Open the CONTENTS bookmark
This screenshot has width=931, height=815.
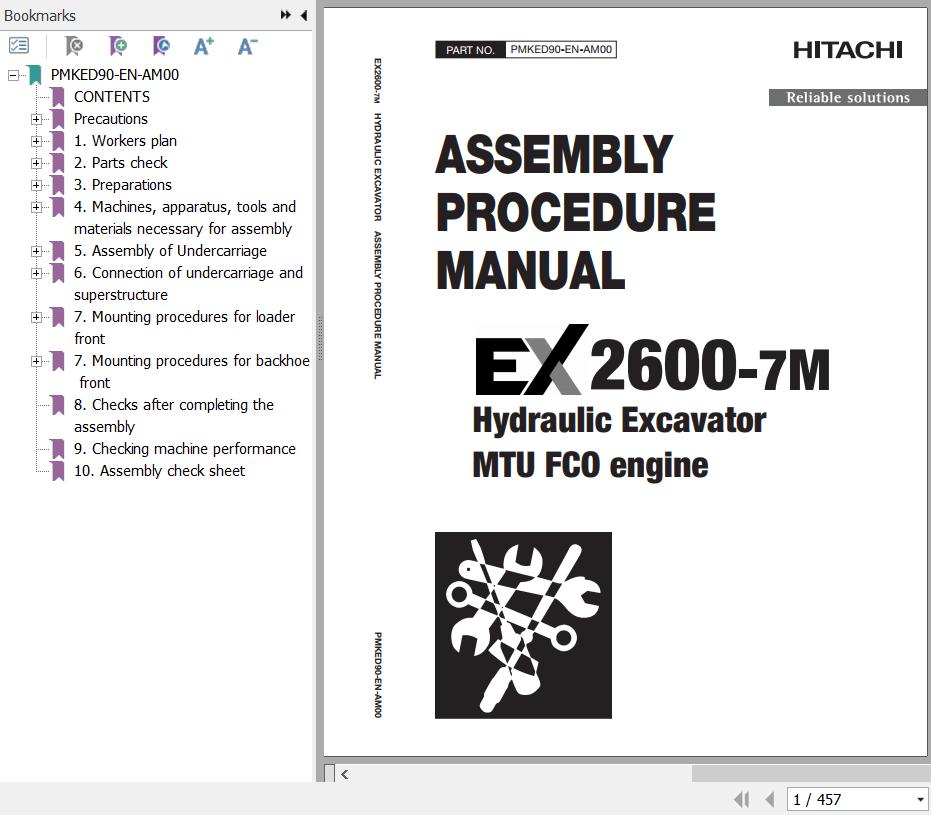point(112,97)
